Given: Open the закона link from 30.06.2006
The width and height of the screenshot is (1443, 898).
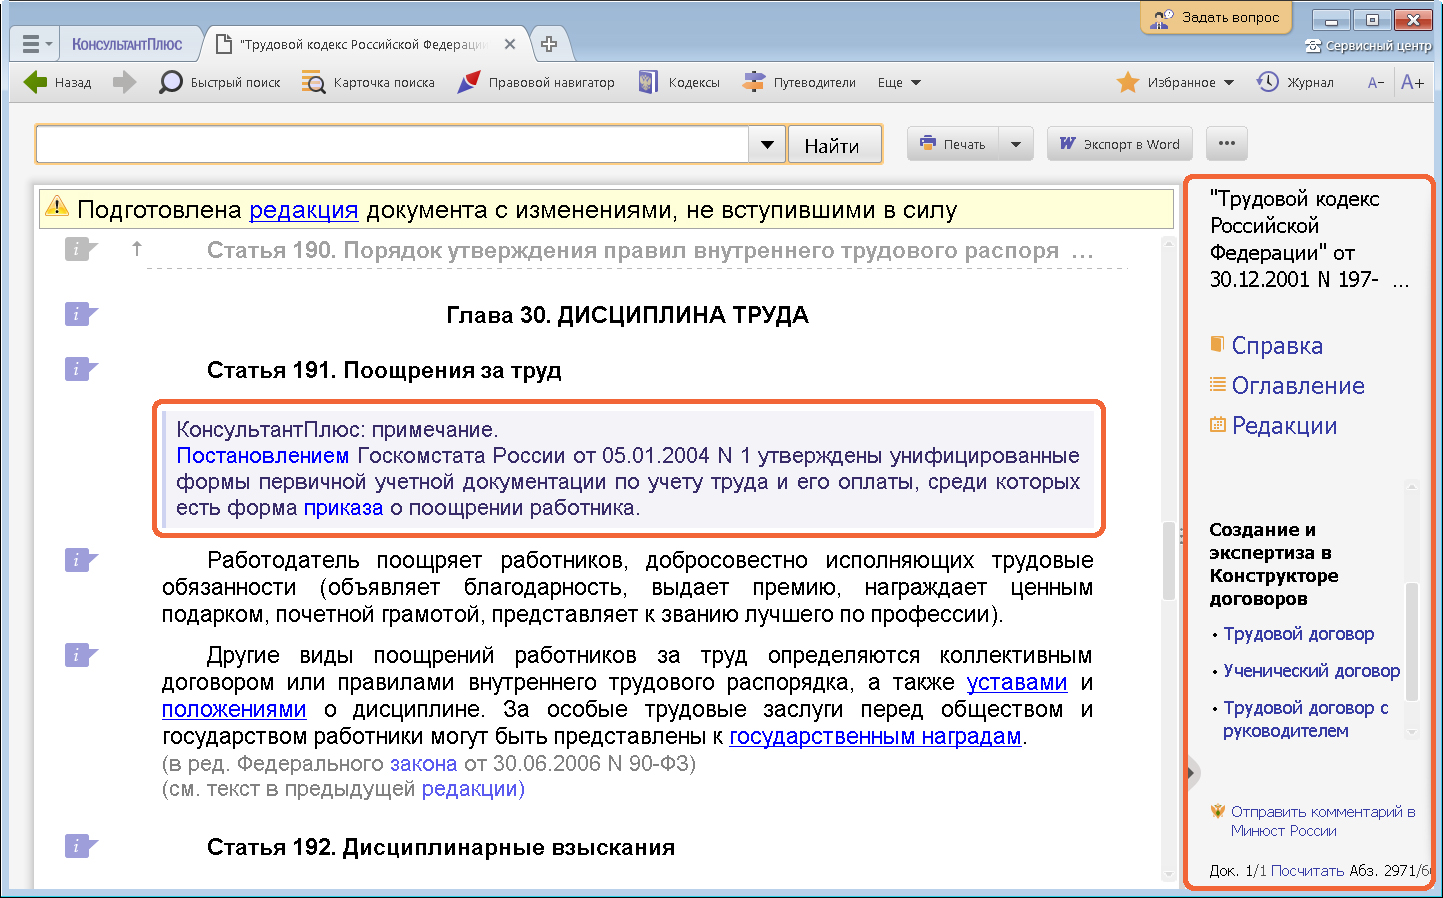Looking at the screenshot, I should (x=423, y=764).
